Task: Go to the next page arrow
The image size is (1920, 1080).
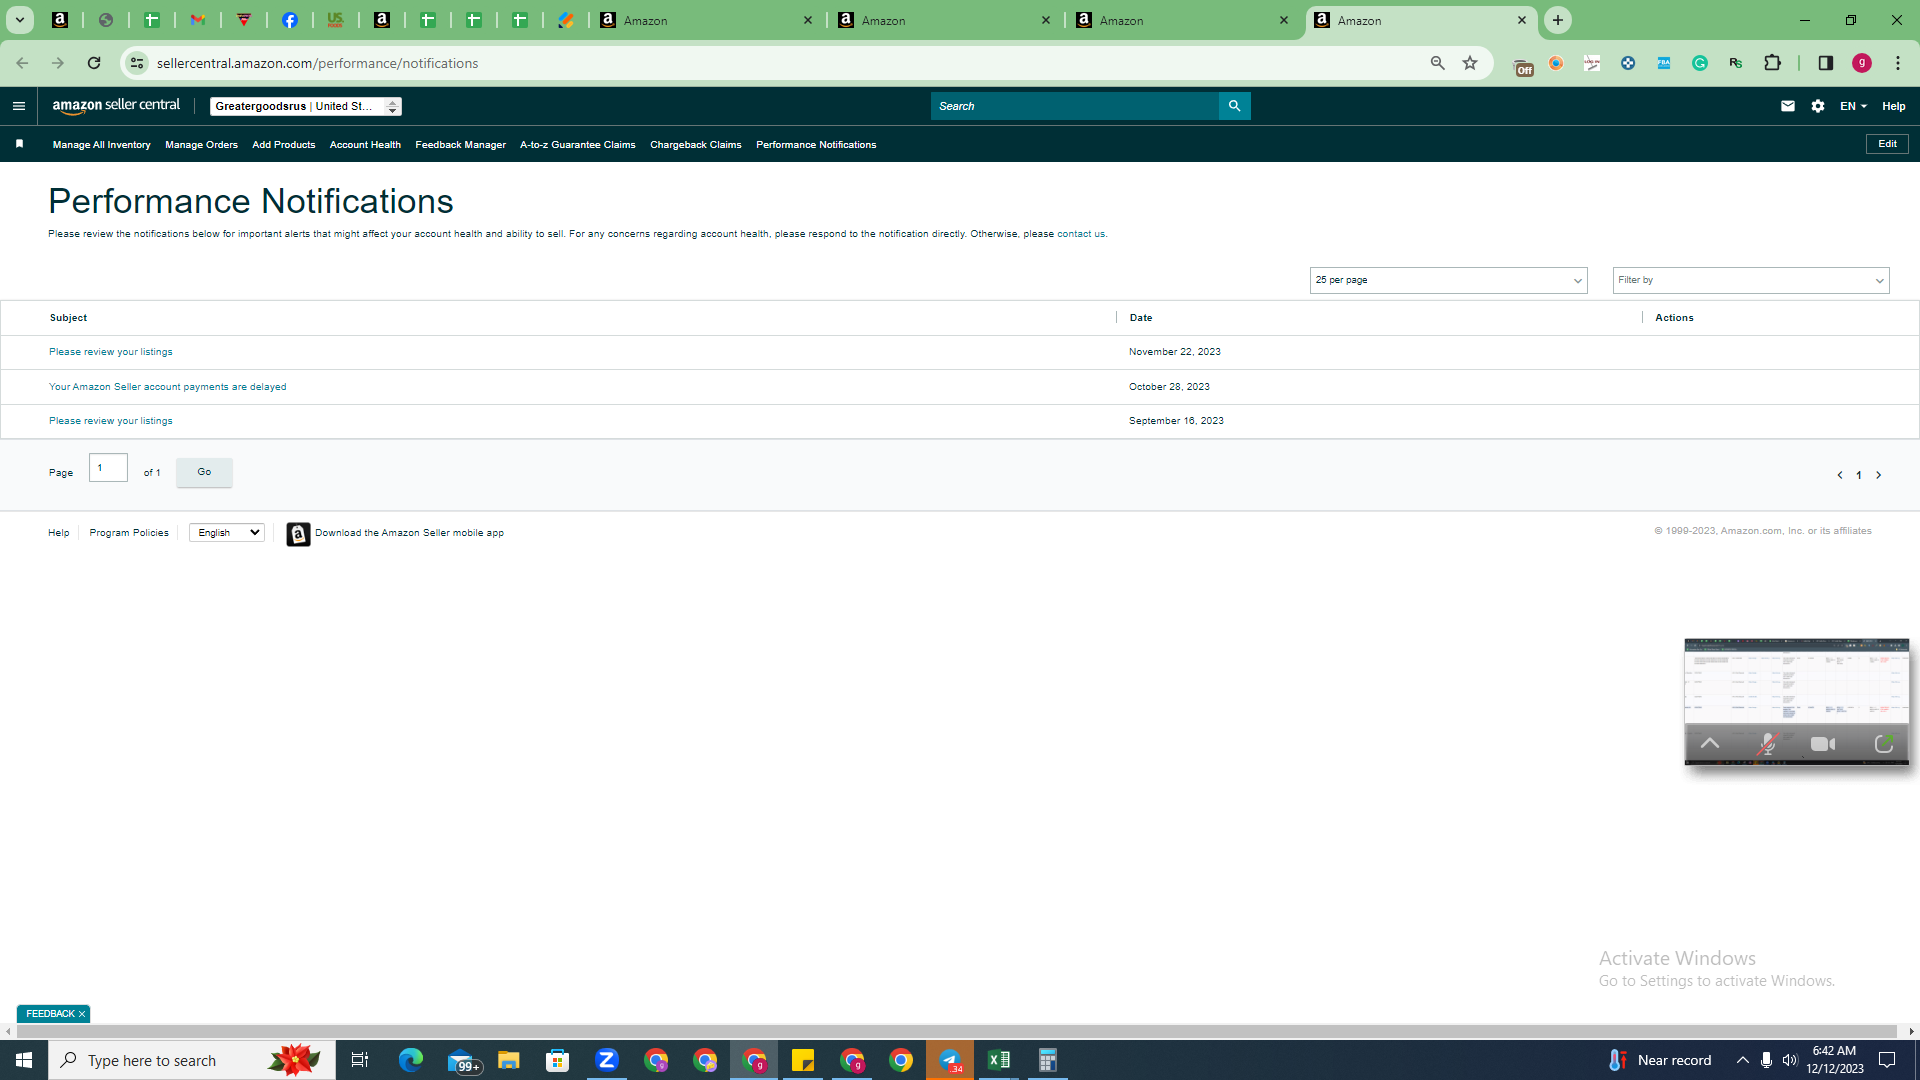Action: pos(1879,475)
